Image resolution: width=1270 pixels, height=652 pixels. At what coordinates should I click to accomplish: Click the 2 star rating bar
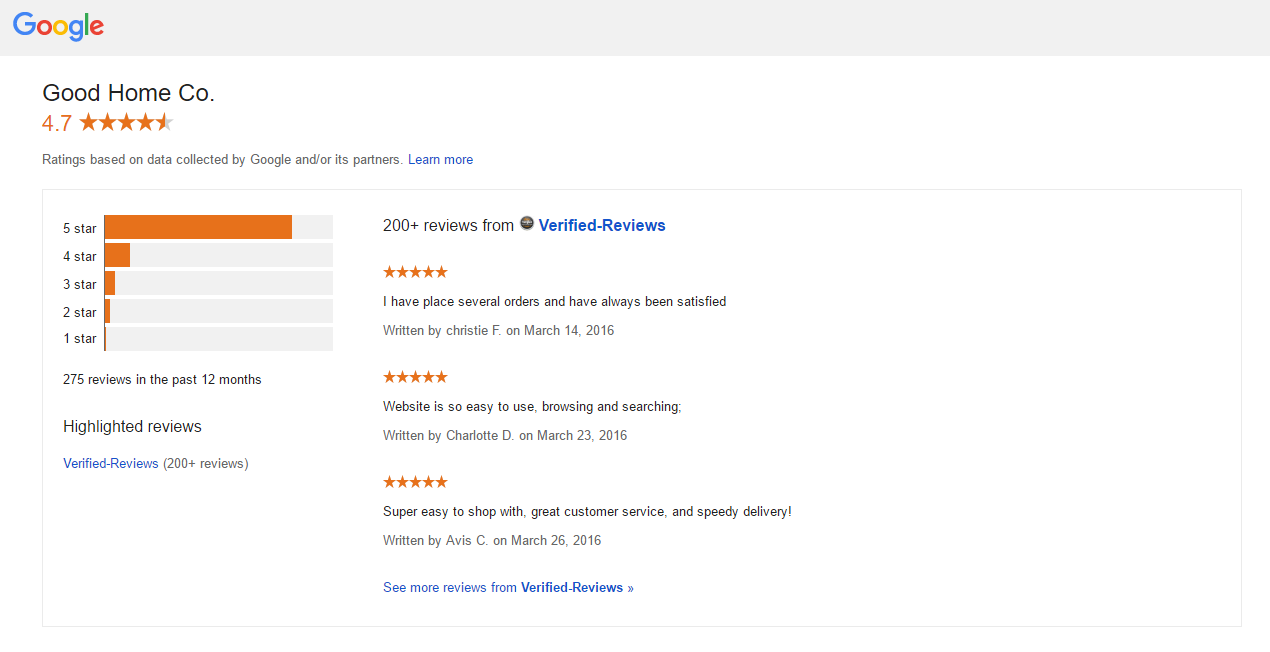click(x=218, y=311)
